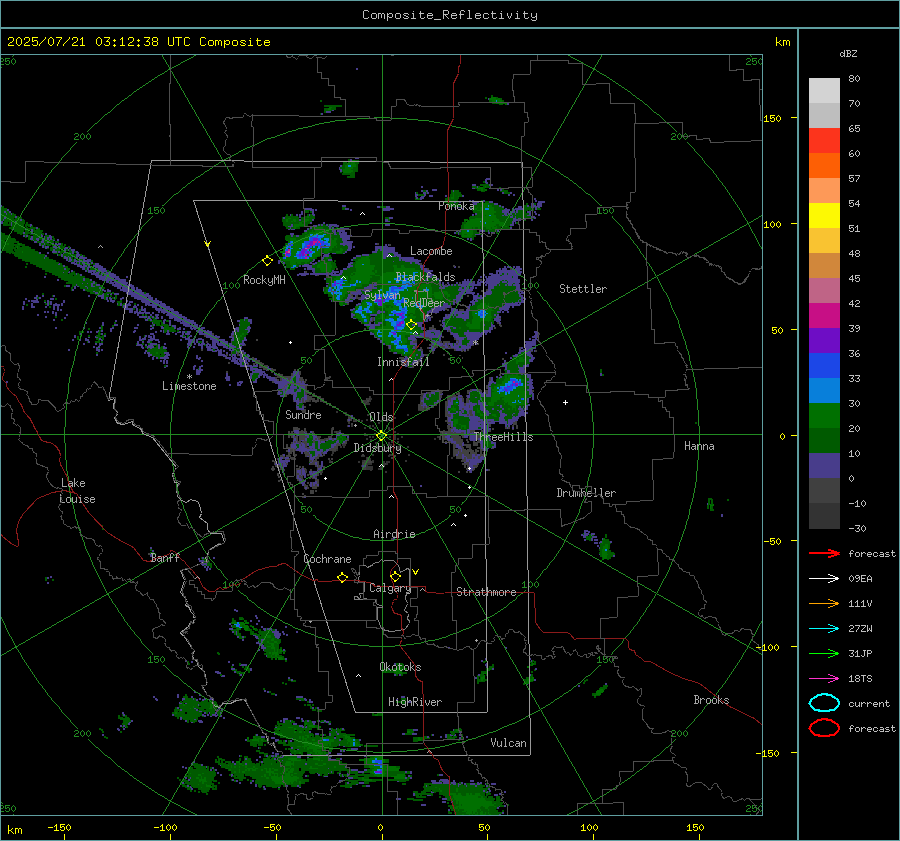This screenshot has height=841, width=900.
Task: Select the ThreeHills label
Action: tap(503, 437)
